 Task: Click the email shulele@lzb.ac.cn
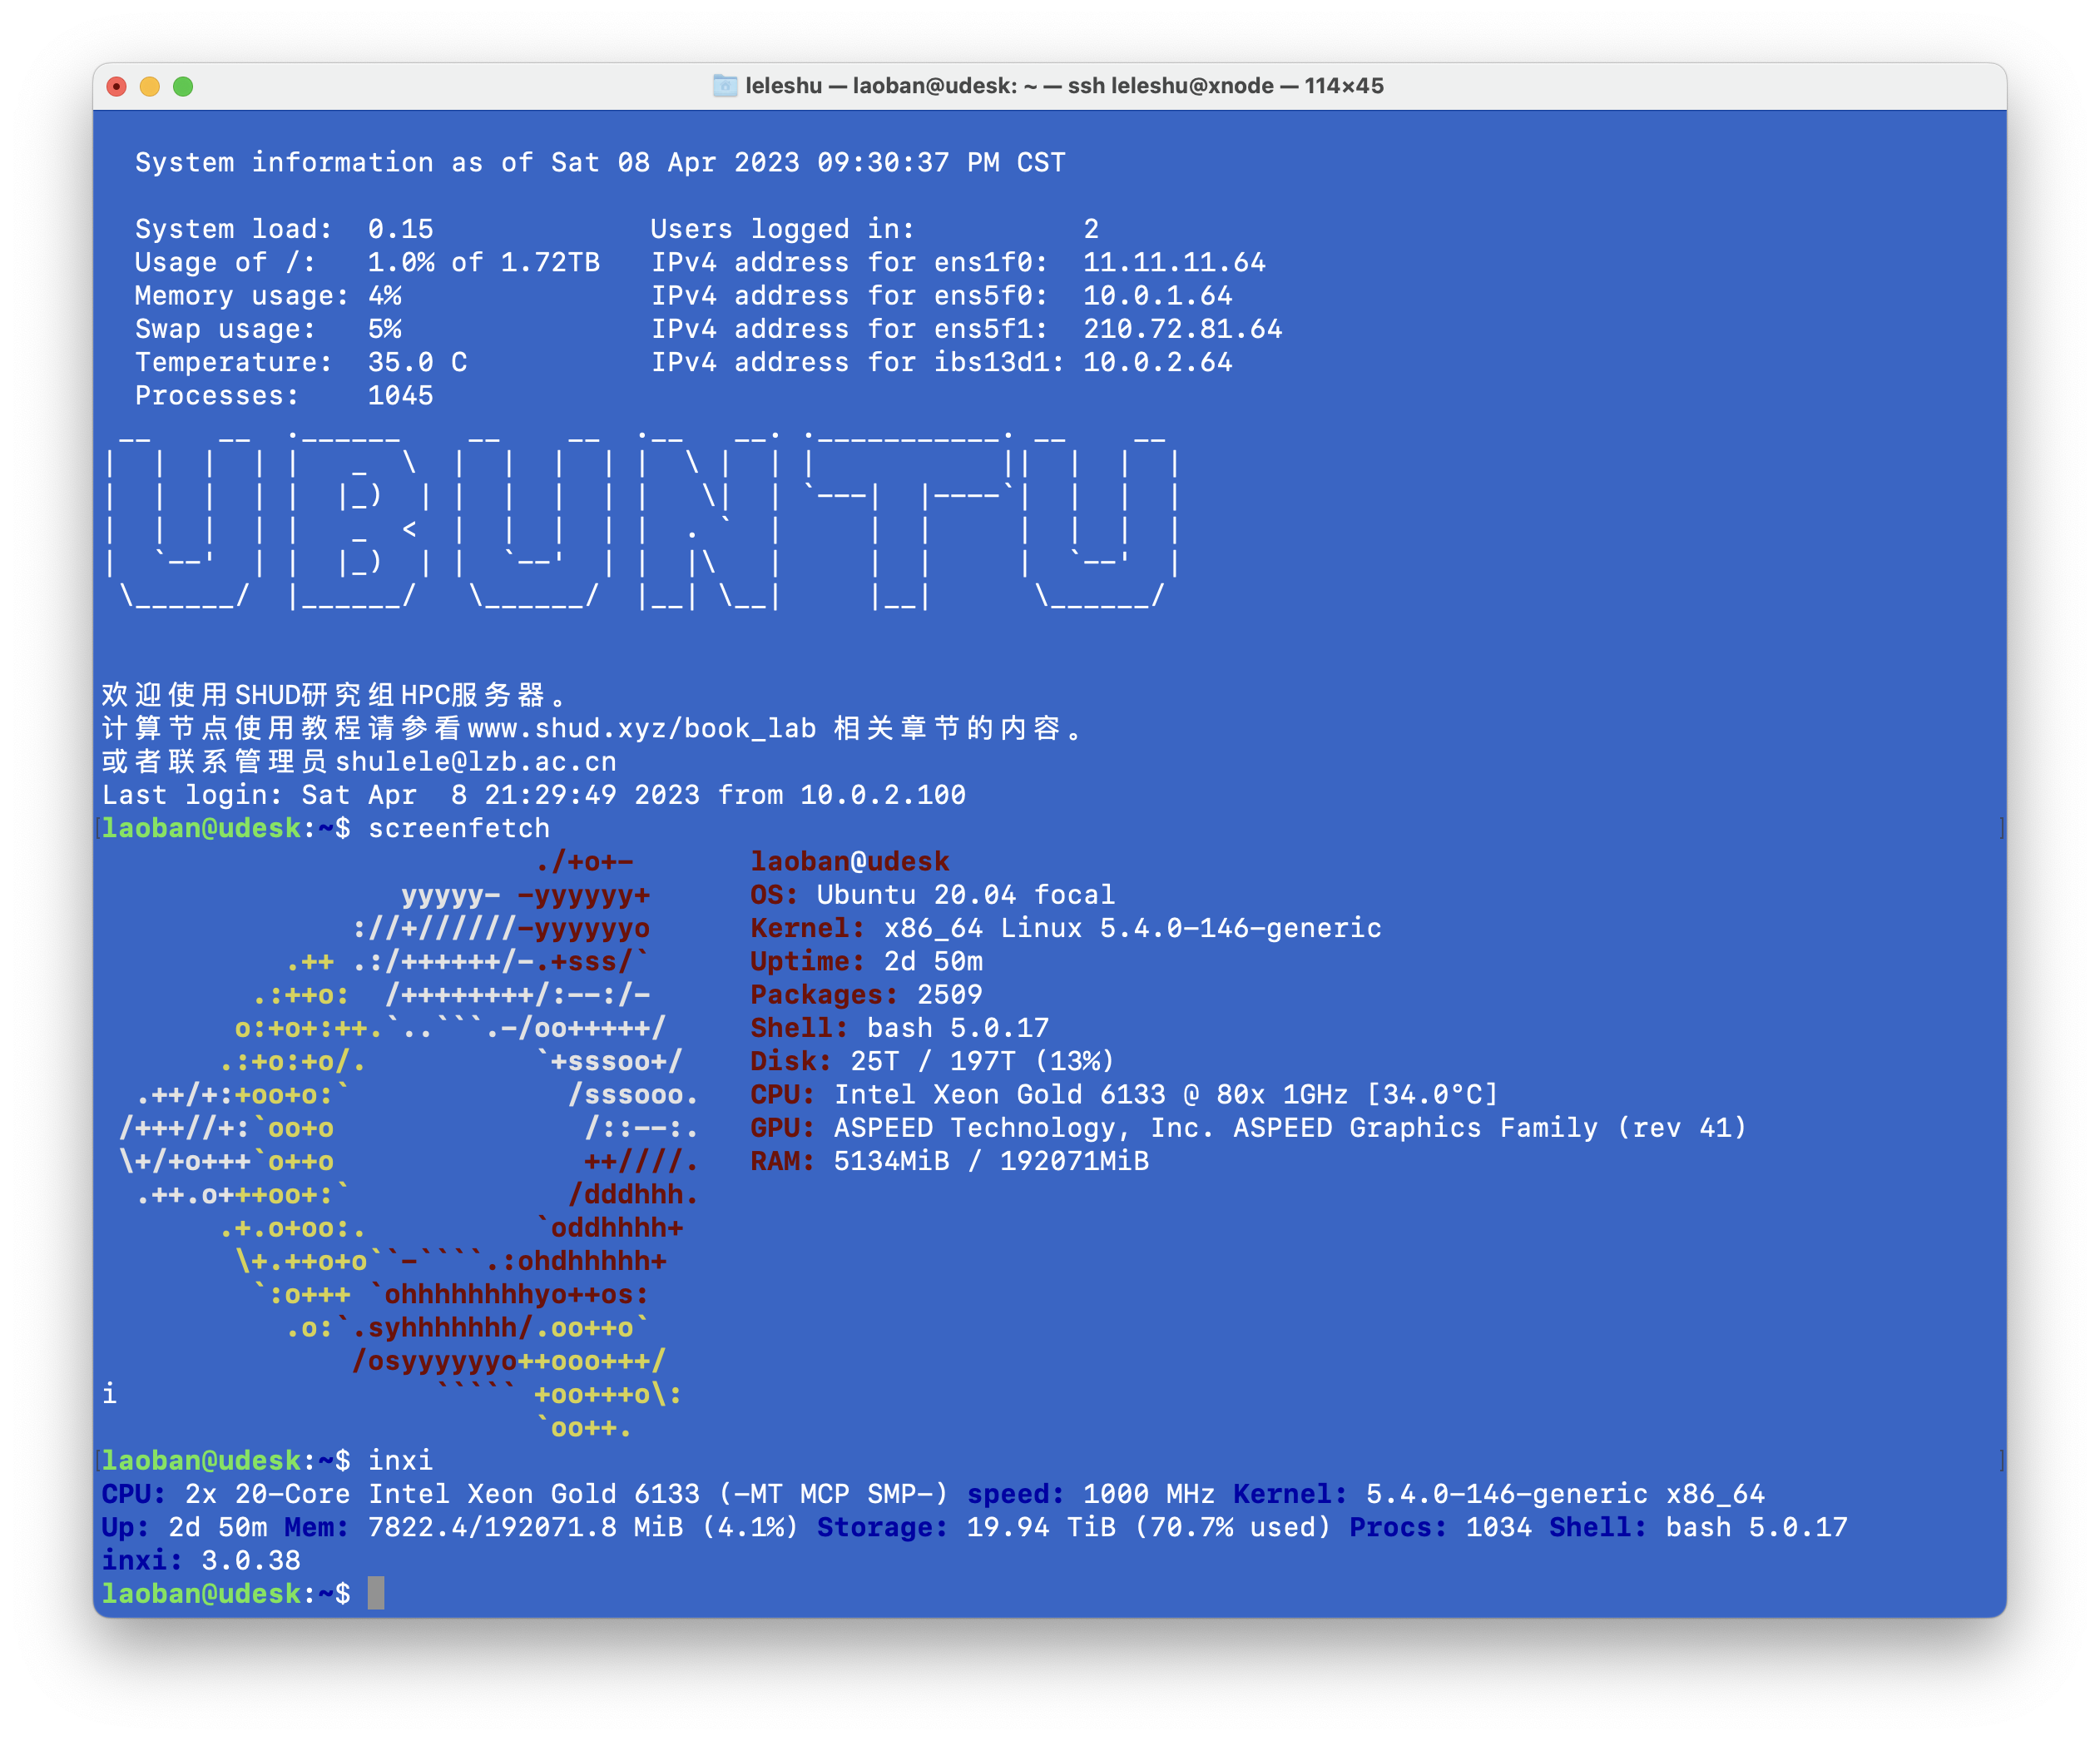pyautogui.click(x=476, y=761)
